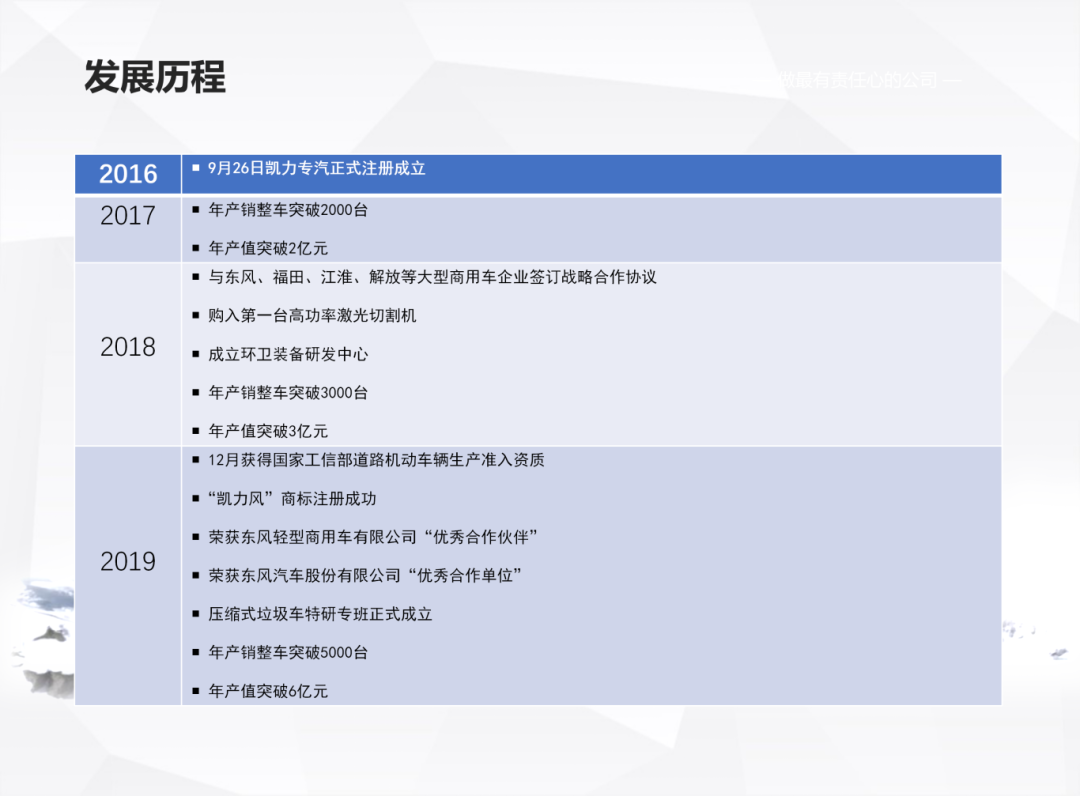Click the 年产值突破3亿元 bullet
Image resolution: width=1080 pixels, height=796 pixels.
[268, 431]
